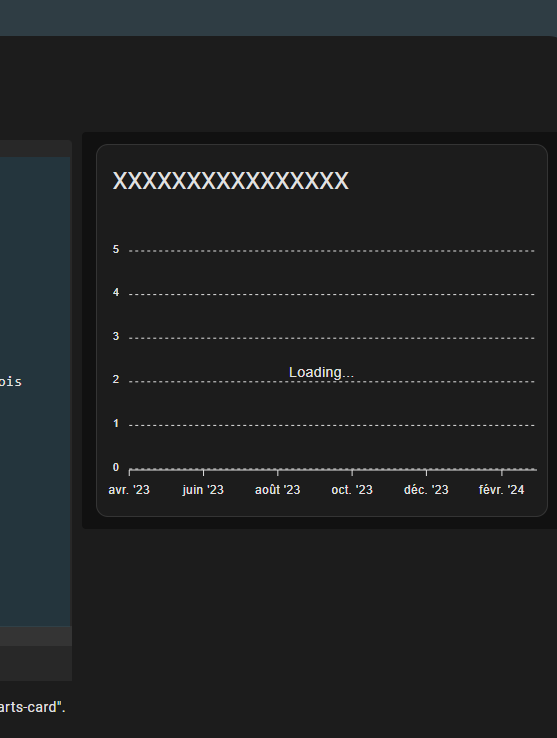This screenshot has height=738, width=557.
Task: Place cursor on code line ending 'ois'
Action: pos(11,382)
